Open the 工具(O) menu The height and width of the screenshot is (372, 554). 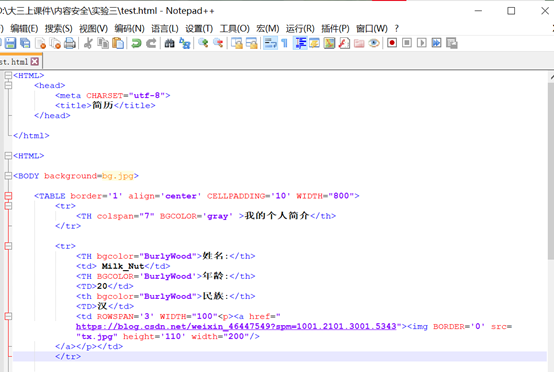pos(235,28)
